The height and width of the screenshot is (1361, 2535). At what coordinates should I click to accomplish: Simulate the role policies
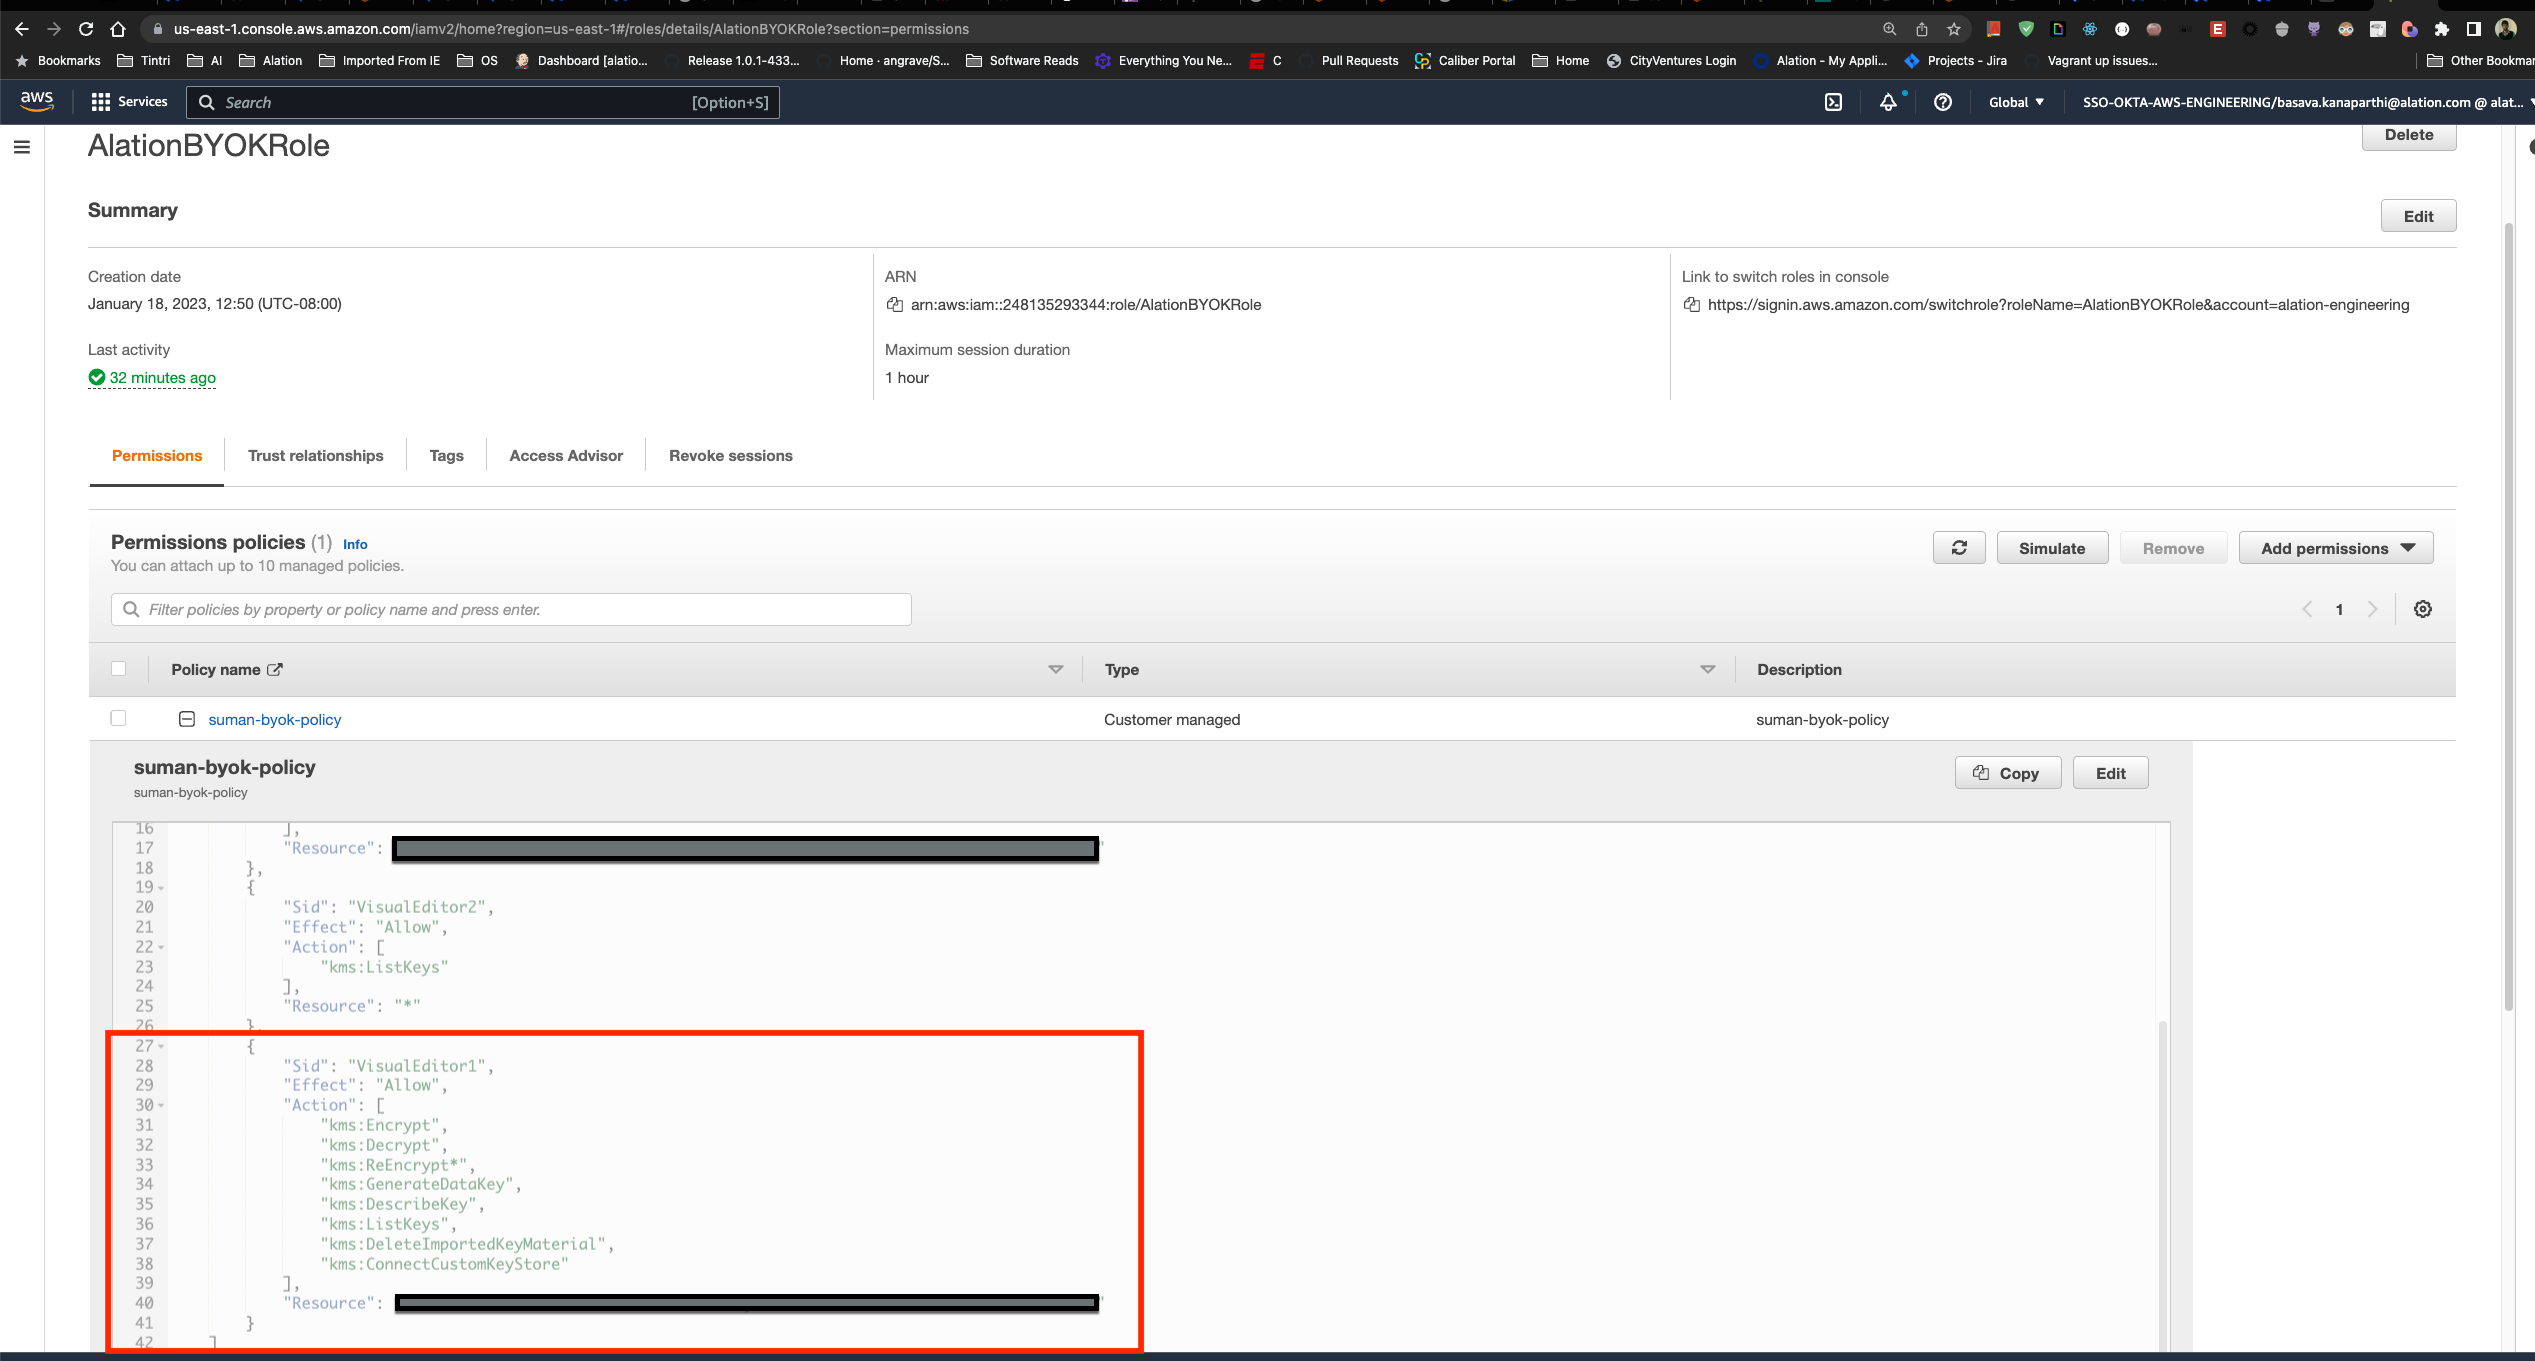(x=2052, y=548)
